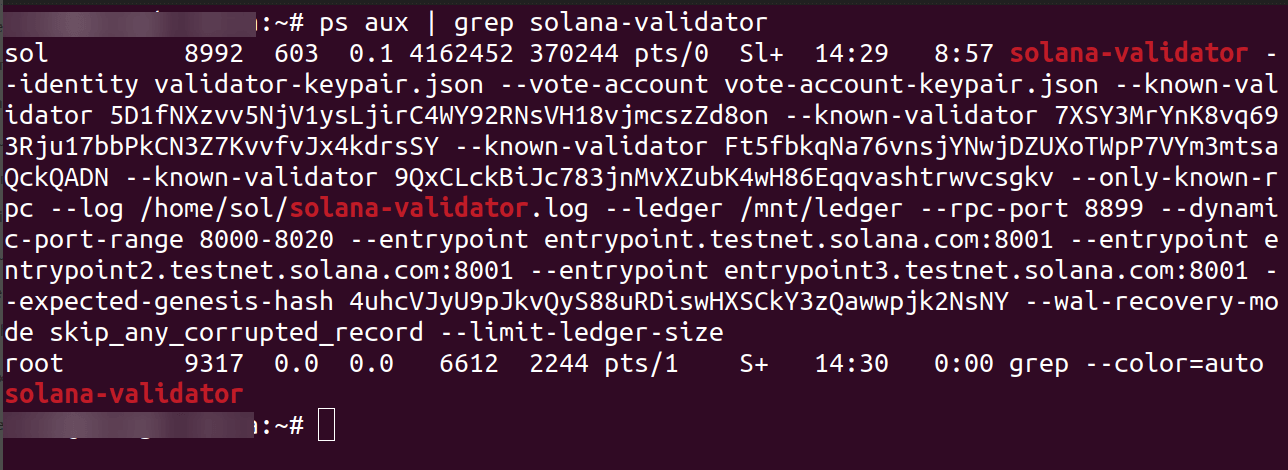The height and width of the screenshot is (470, 1288).
Task: Click the --identity flag text
Action: click(72, 85)
